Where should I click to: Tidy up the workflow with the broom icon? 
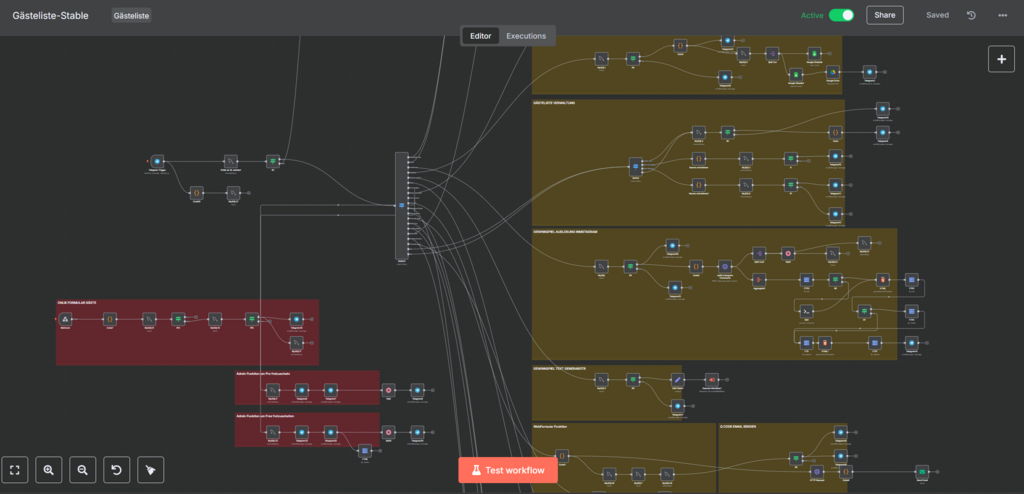click(x=150, y=469)
